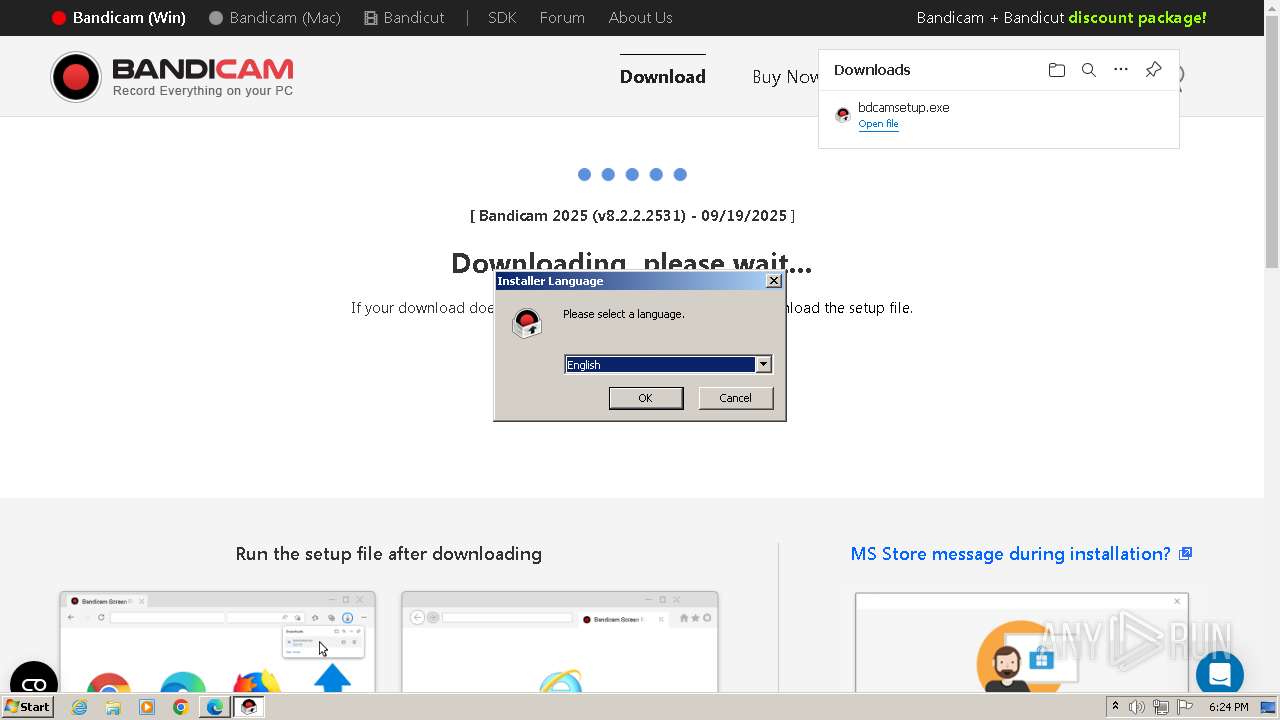1280x720 pixels.
Task: Click the Open file link
Action: pyautogui.click(x=878, y=124)
